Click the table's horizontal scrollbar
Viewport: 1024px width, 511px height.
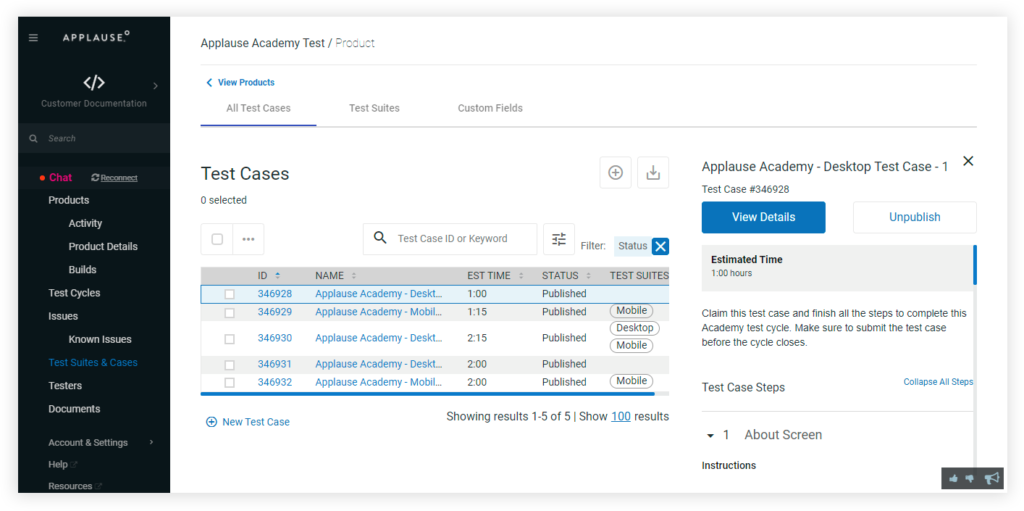[x=428, y=394]
